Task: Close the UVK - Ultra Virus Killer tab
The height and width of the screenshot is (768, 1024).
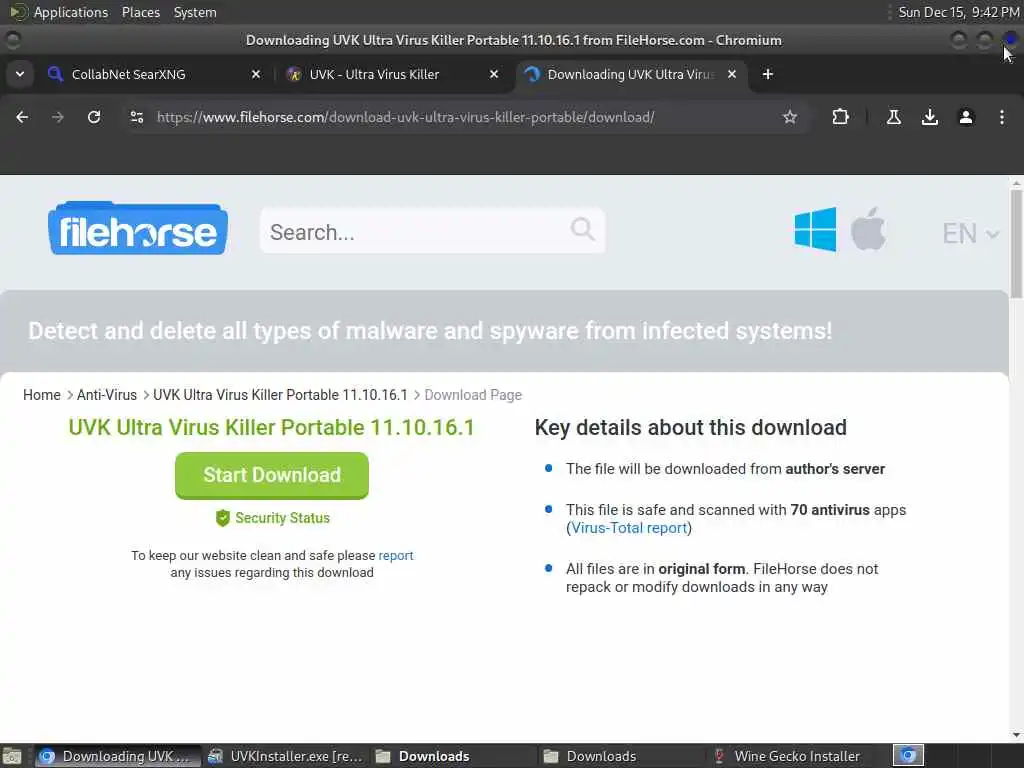Action: [494, 74]
